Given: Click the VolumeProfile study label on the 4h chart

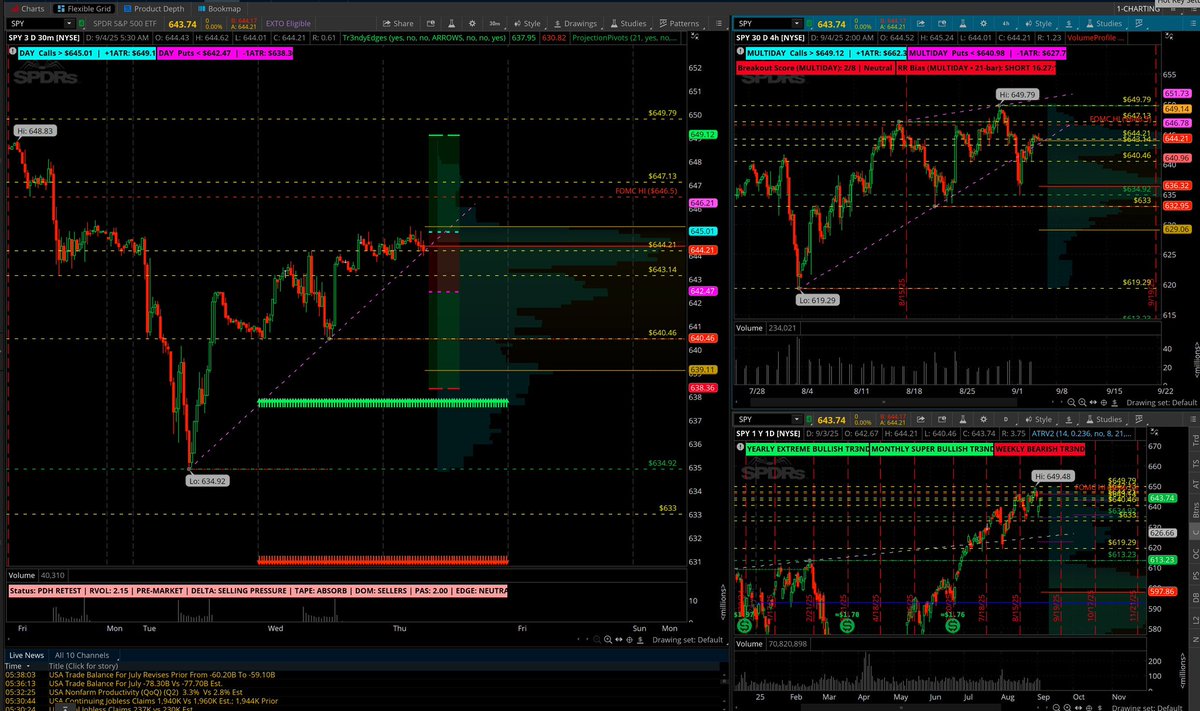Looking at the screenshot, I should click(x=1094, y=38).
